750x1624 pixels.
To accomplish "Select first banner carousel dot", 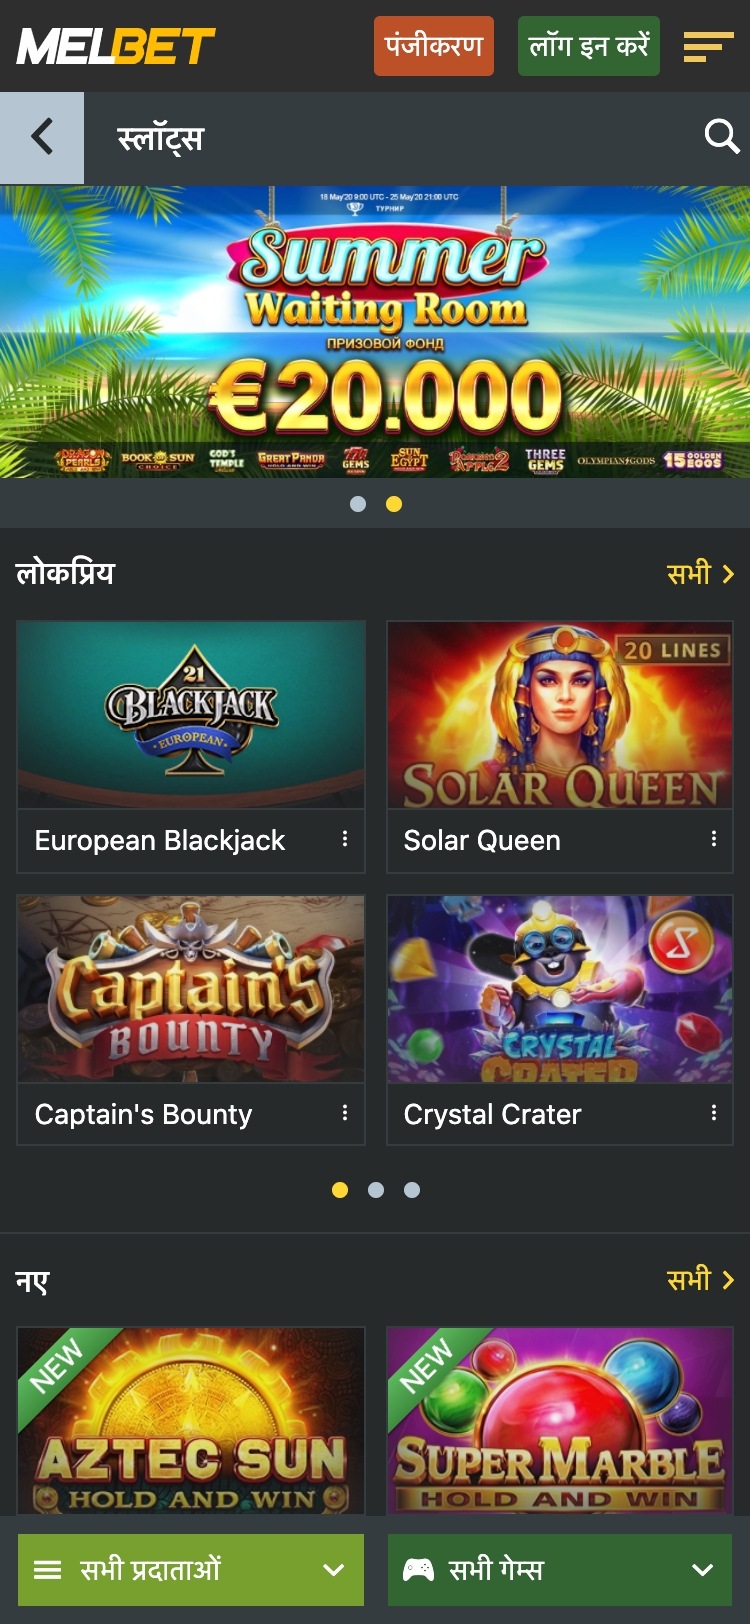I will click(358, 504).
